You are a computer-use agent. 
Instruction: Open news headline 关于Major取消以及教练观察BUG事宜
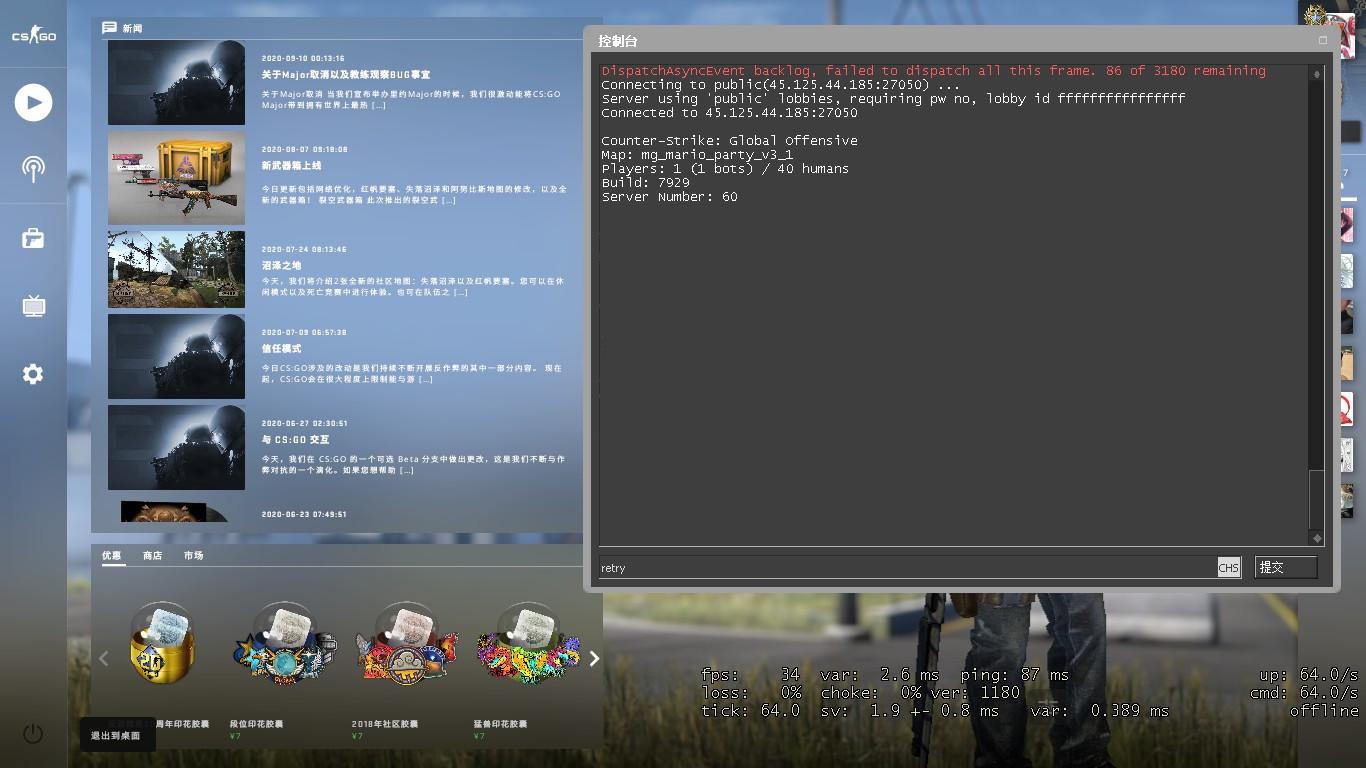[346, 75]
